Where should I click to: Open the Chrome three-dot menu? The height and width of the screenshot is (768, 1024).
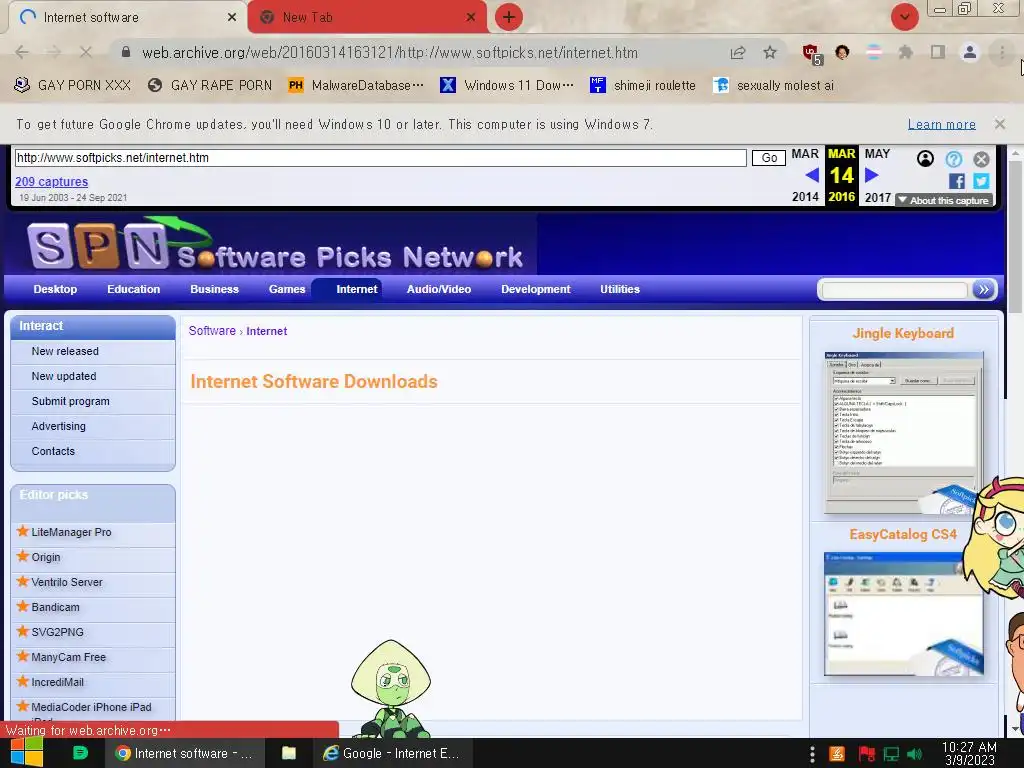1002,52
